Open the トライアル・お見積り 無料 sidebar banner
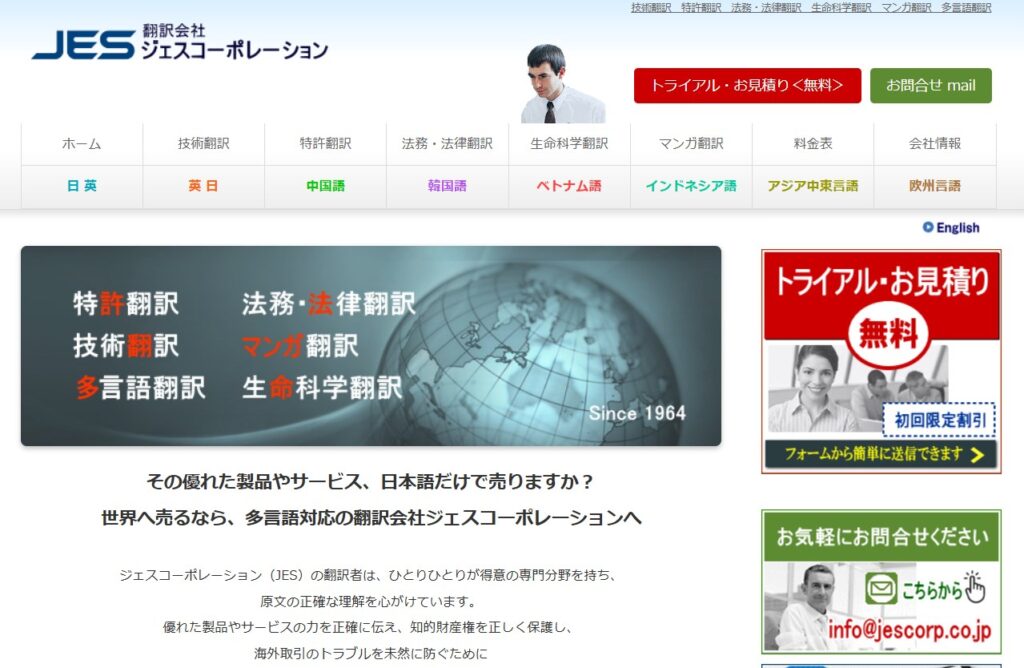The image size is (1024, 668). [x=881, y=362]
